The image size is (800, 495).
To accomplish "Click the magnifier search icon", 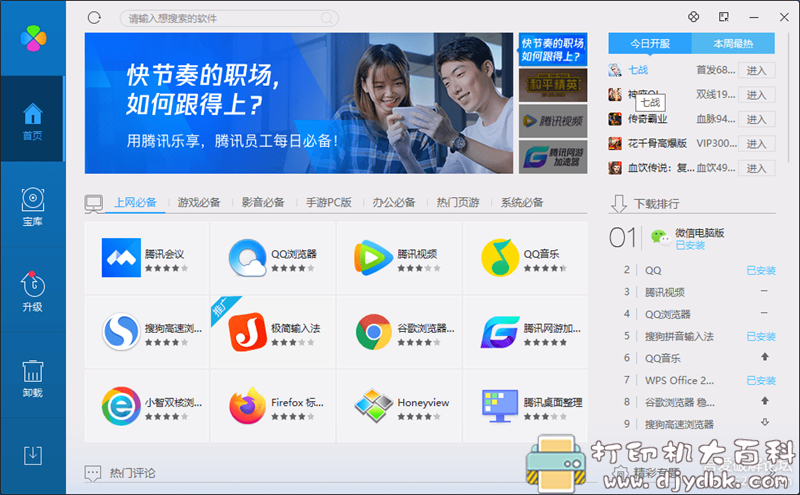I will click(327, 18).
